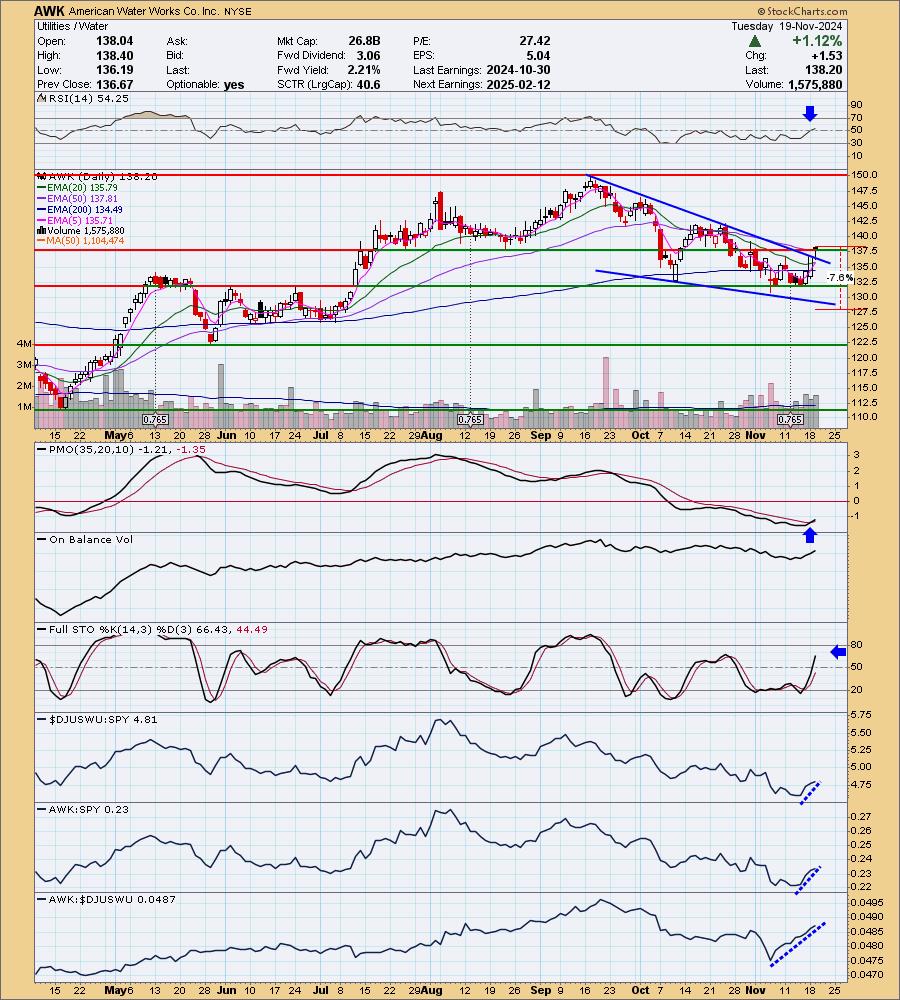Viewport: 900px width, 1000px height.
Task: Click the +1.12% percent change figure
Action: tap(817, 41)
